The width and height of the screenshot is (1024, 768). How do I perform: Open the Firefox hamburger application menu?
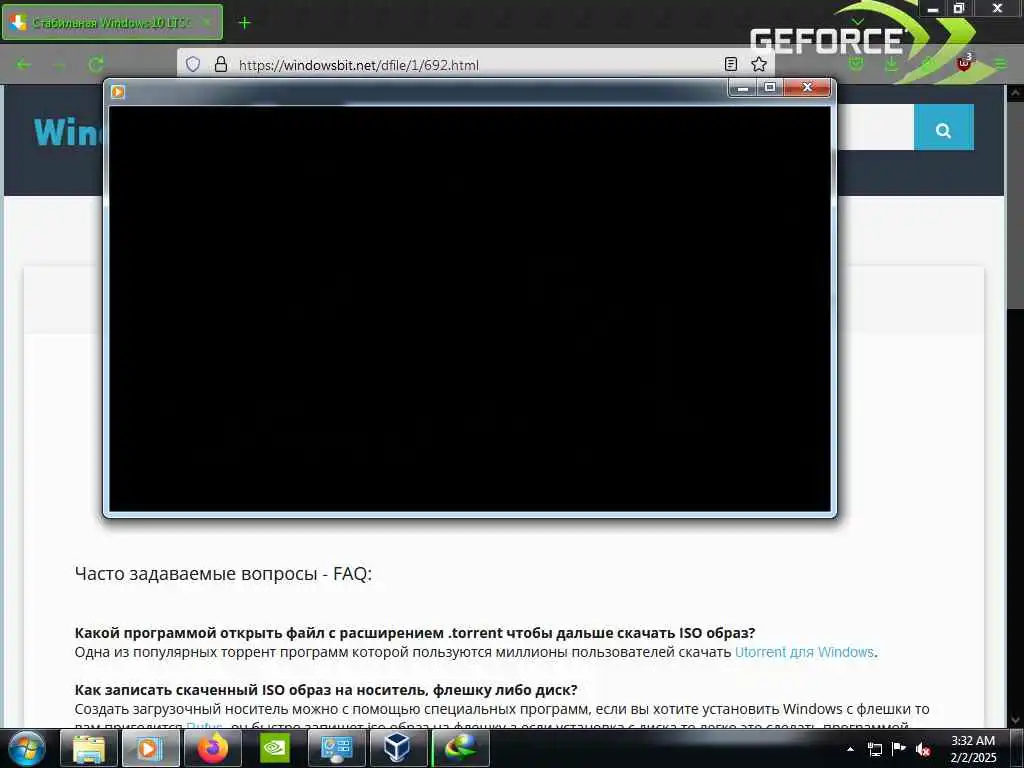1000,63
